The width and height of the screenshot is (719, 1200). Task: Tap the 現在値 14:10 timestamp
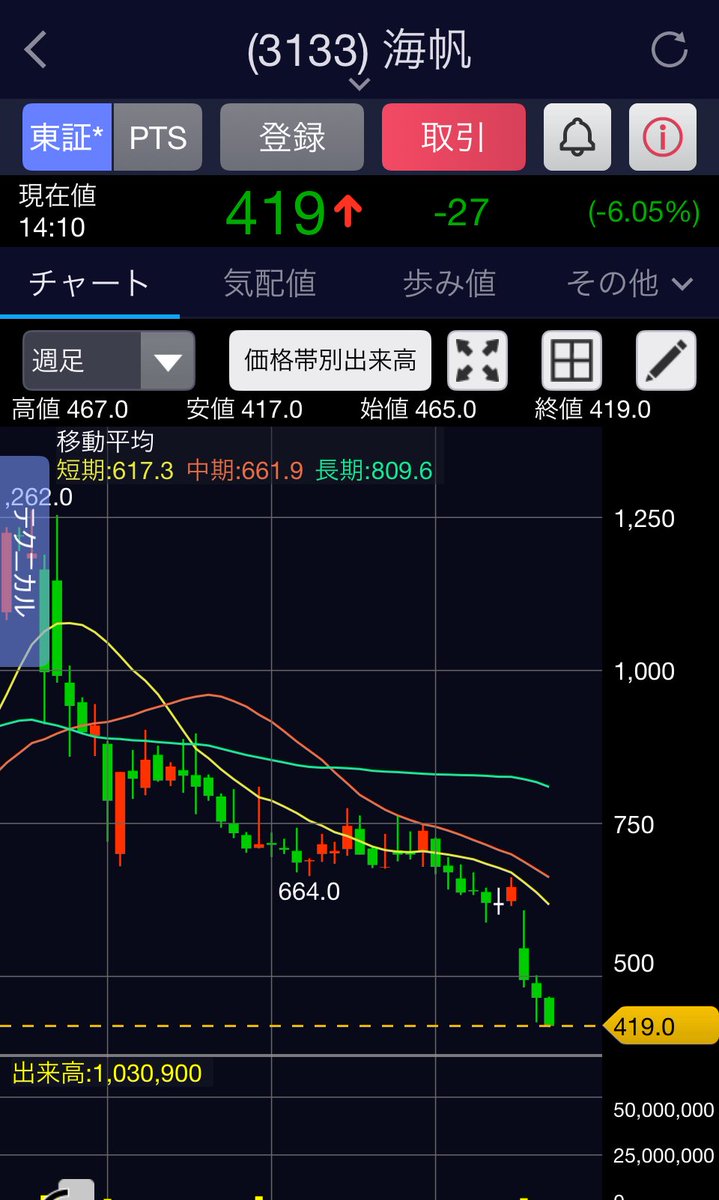(x=57, y=211)
